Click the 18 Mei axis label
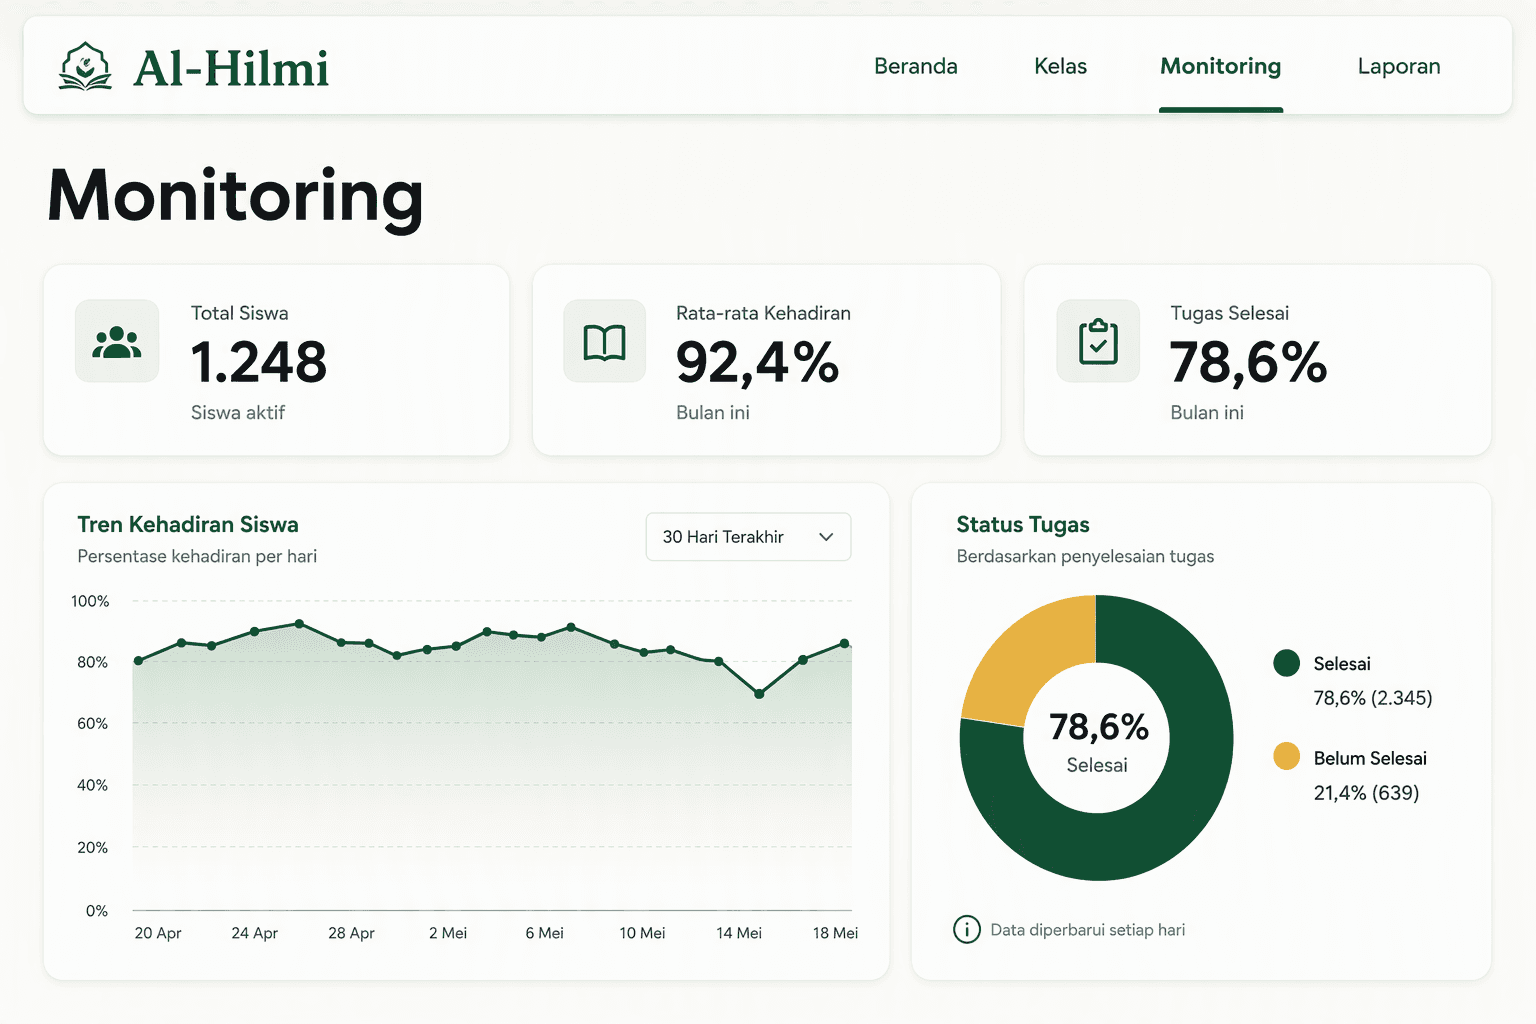Viewport: 1536px width, 1024px height. [x=835, y=933]
